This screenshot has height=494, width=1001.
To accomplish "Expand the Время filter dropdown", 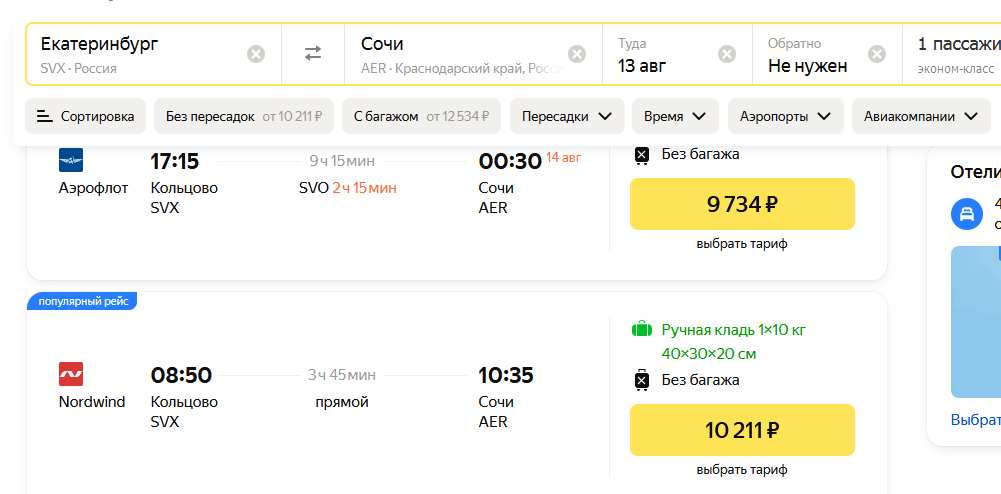I will point(675,116).
